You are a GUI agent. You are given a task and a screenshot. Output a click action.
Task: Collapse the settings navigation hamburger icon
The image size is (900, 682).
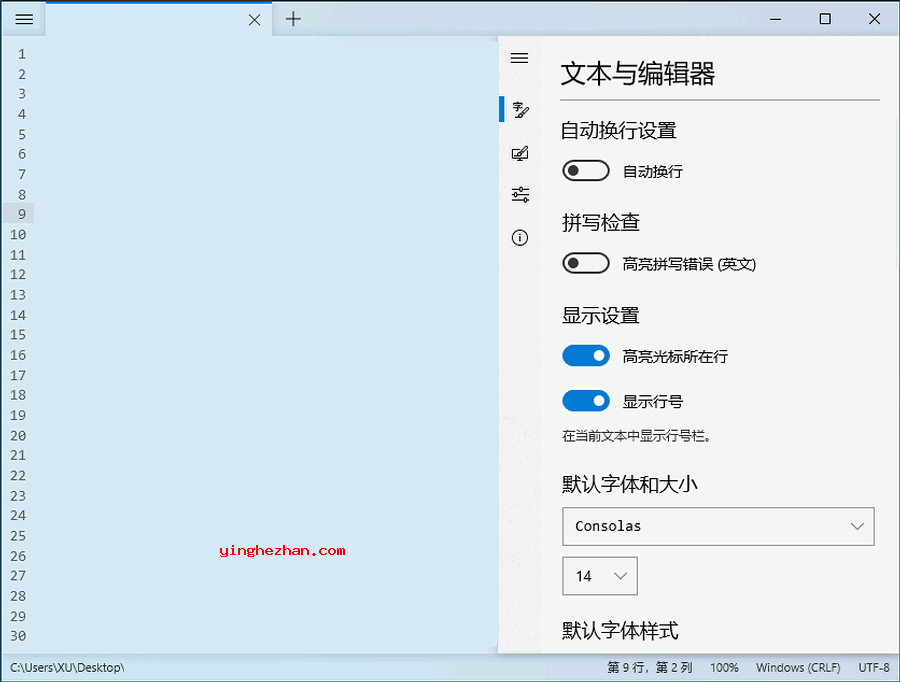[x=519, y=58]
